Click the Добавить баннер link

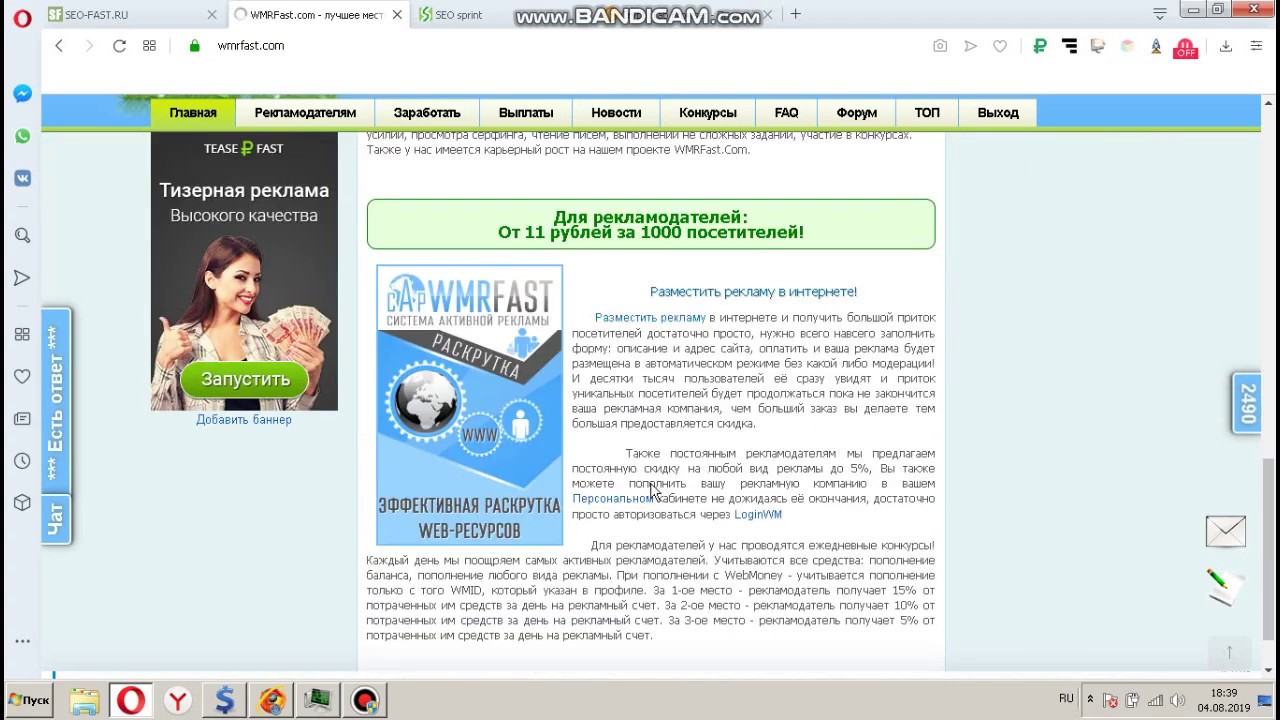coord(244,420)
